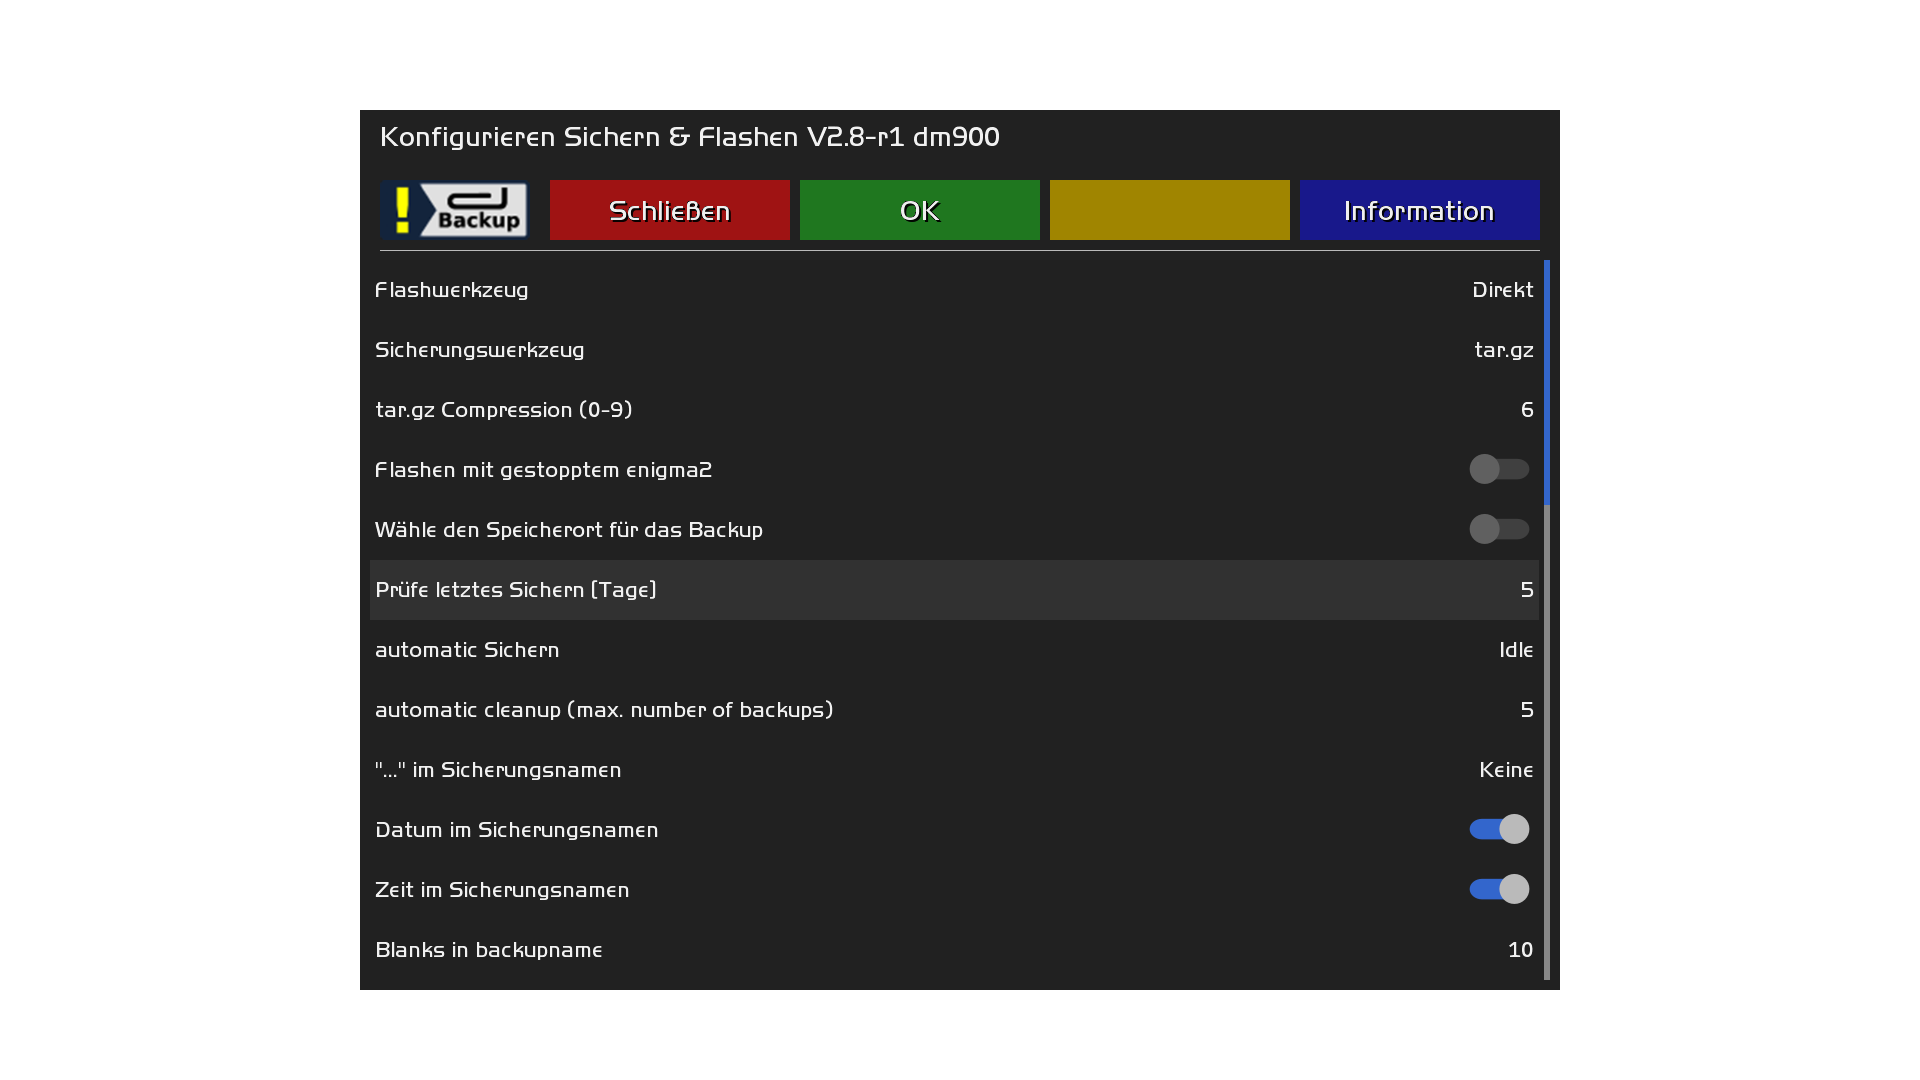Select automatic cleanup max backups row

pyautogui.click(x=604, y=710)
